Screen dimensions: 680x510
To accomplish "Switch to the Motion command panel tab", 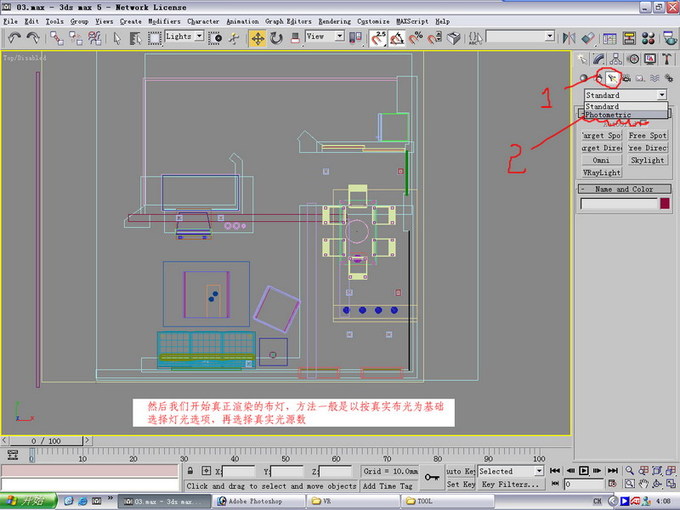I will 633,59.
